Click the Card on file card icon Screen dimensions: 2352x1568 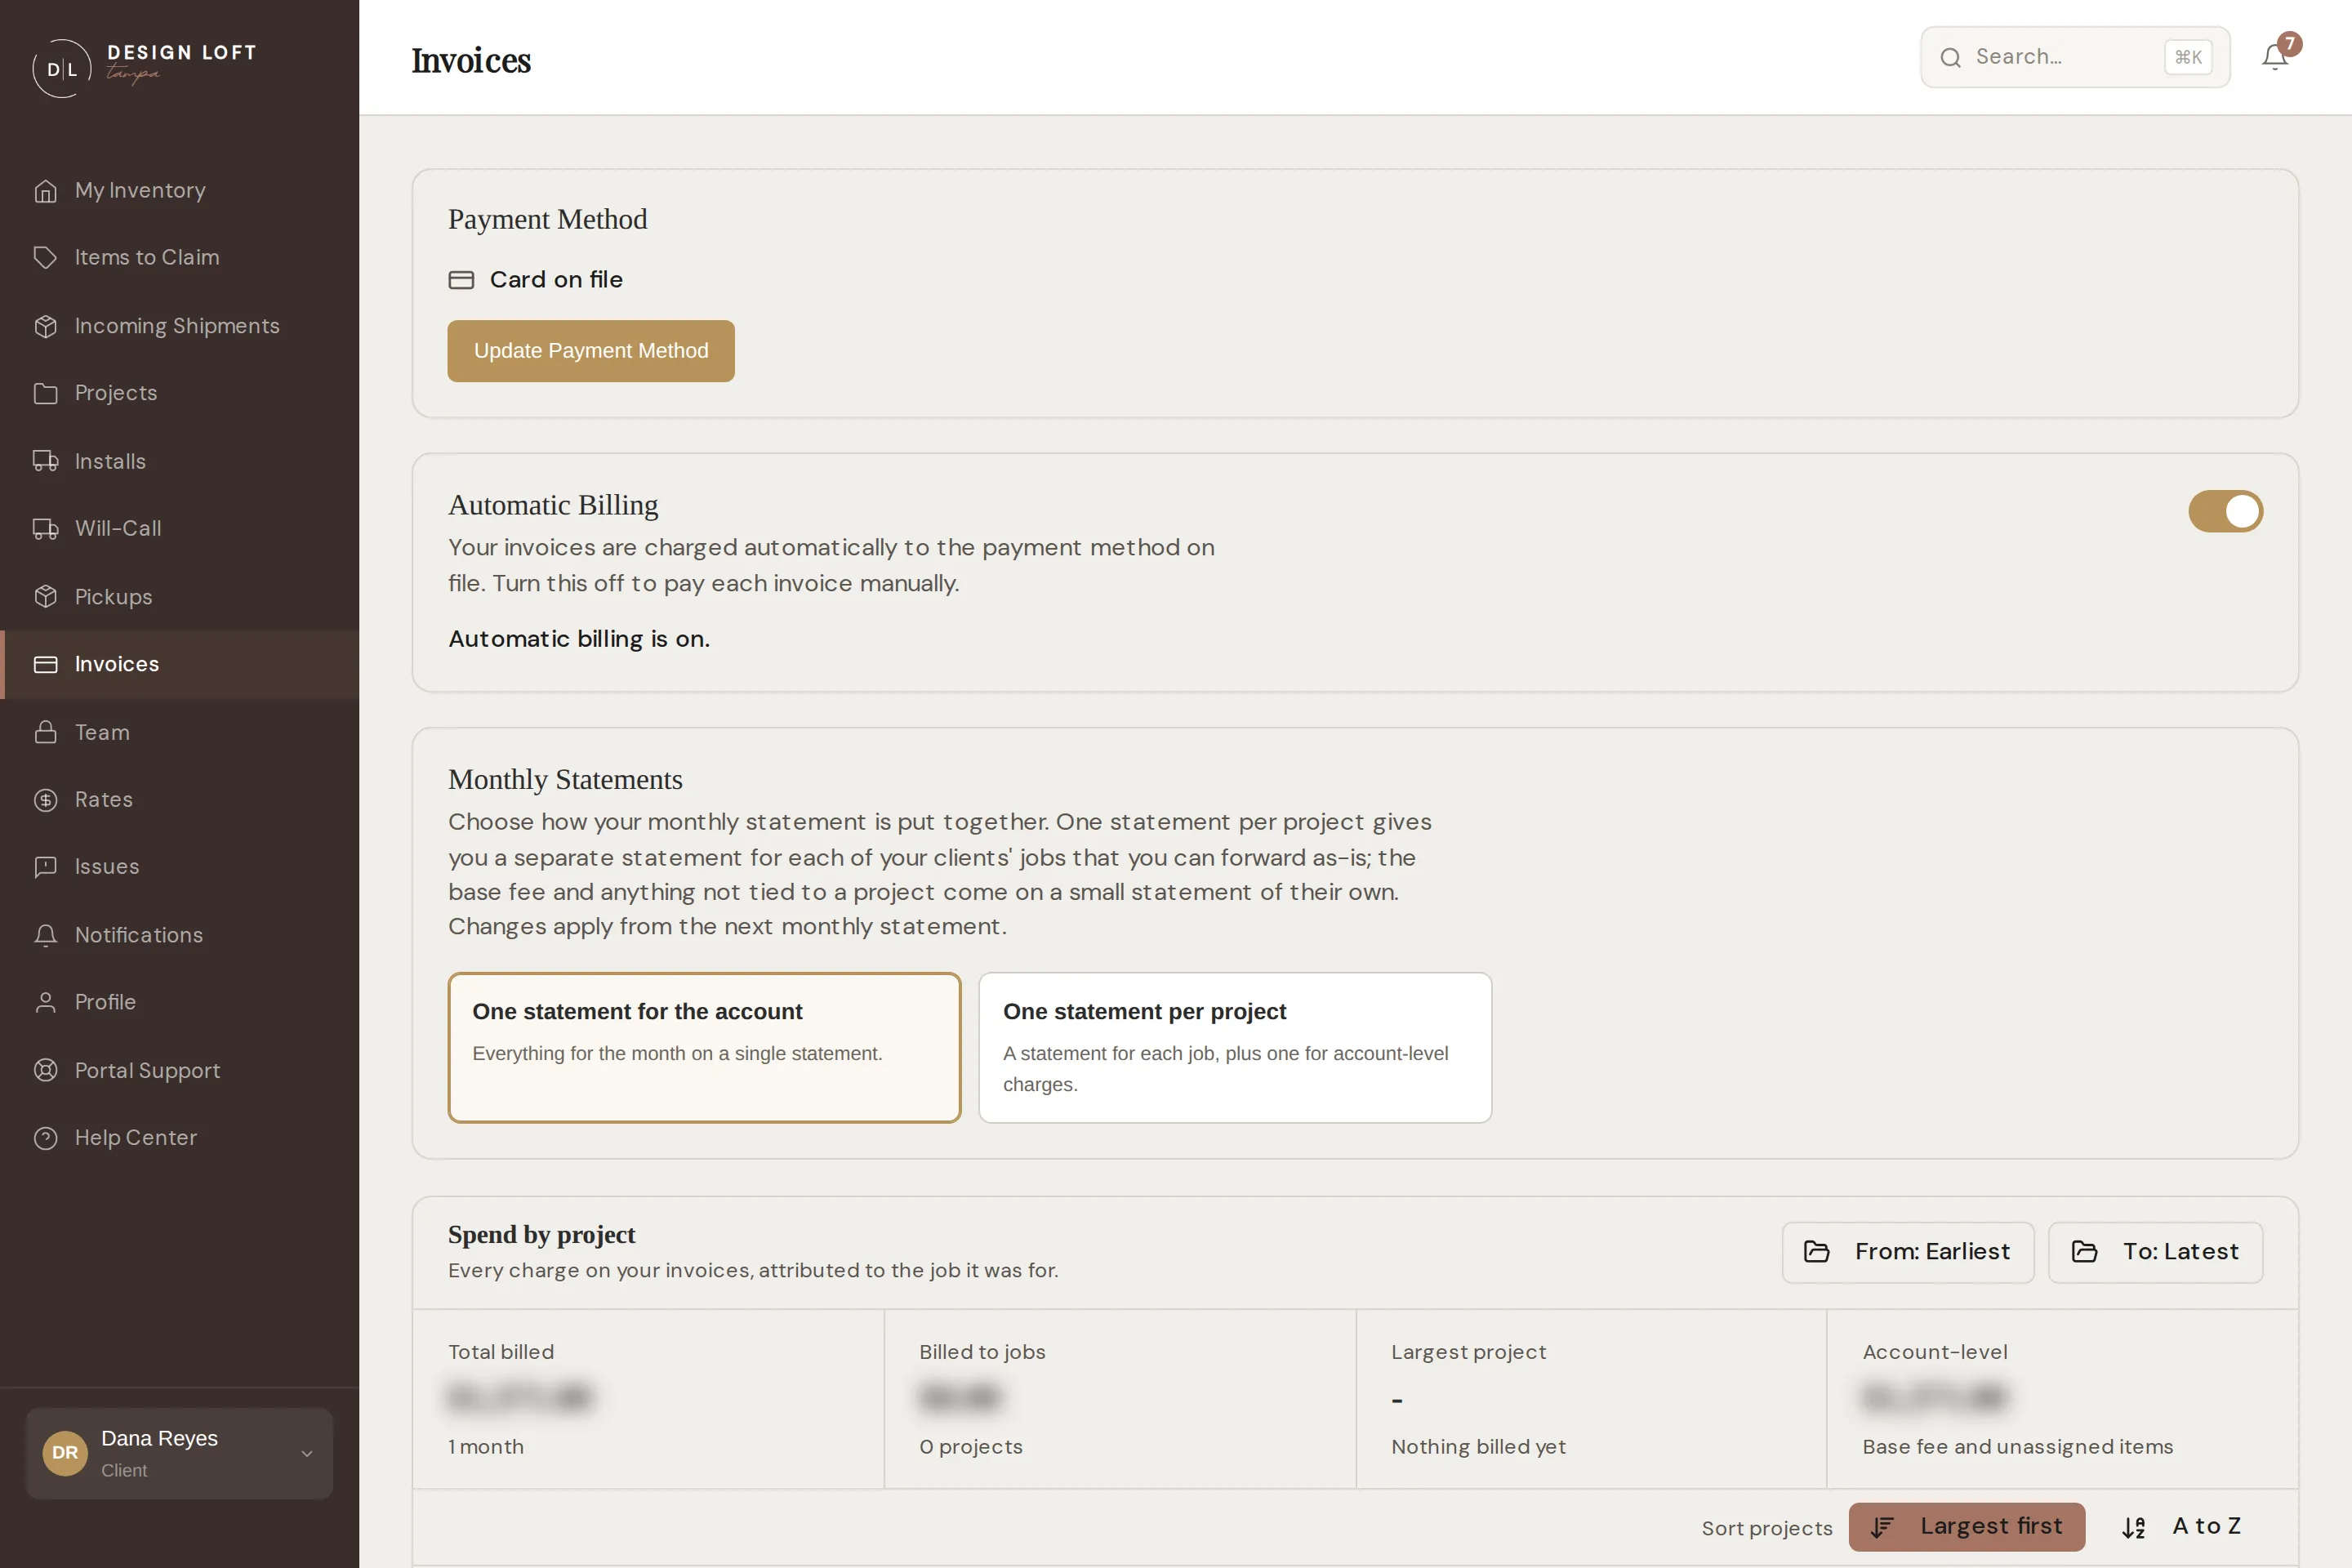461,280
